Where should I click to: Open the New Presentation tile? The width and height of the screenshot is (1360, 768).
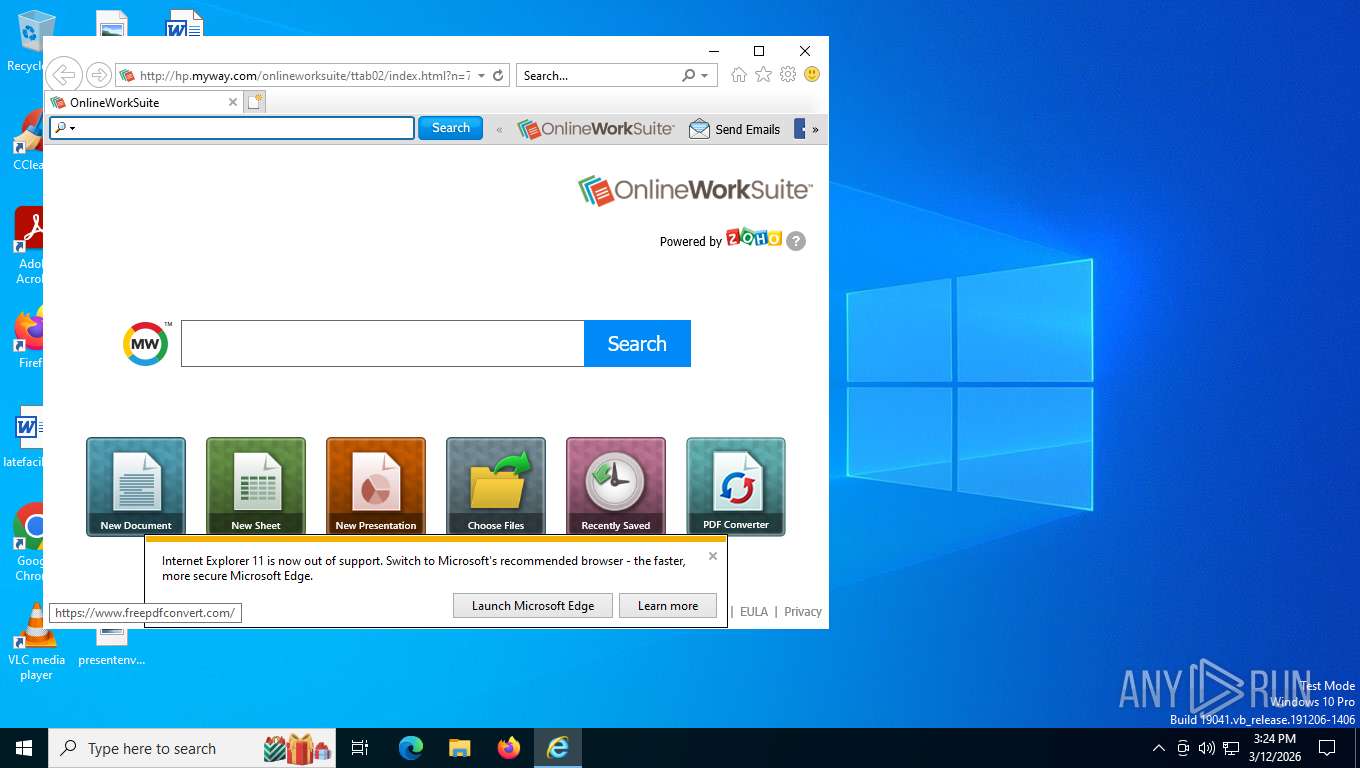376,486
